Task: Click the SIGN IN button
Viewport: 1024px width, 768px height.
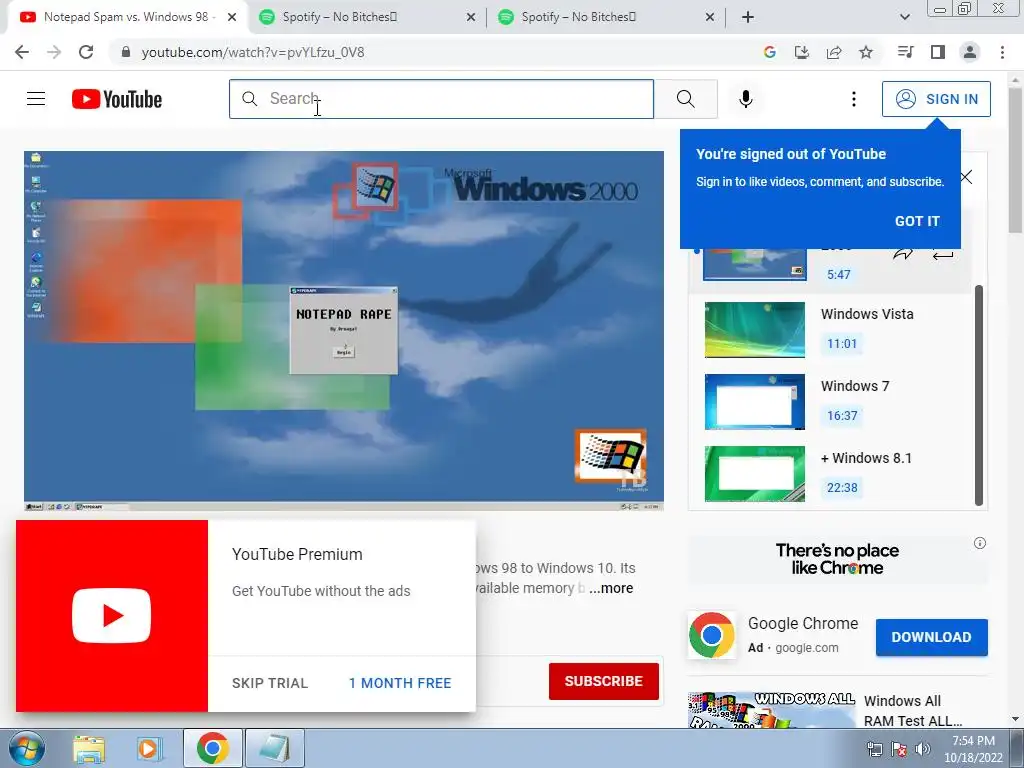Action: click(936, 99)
